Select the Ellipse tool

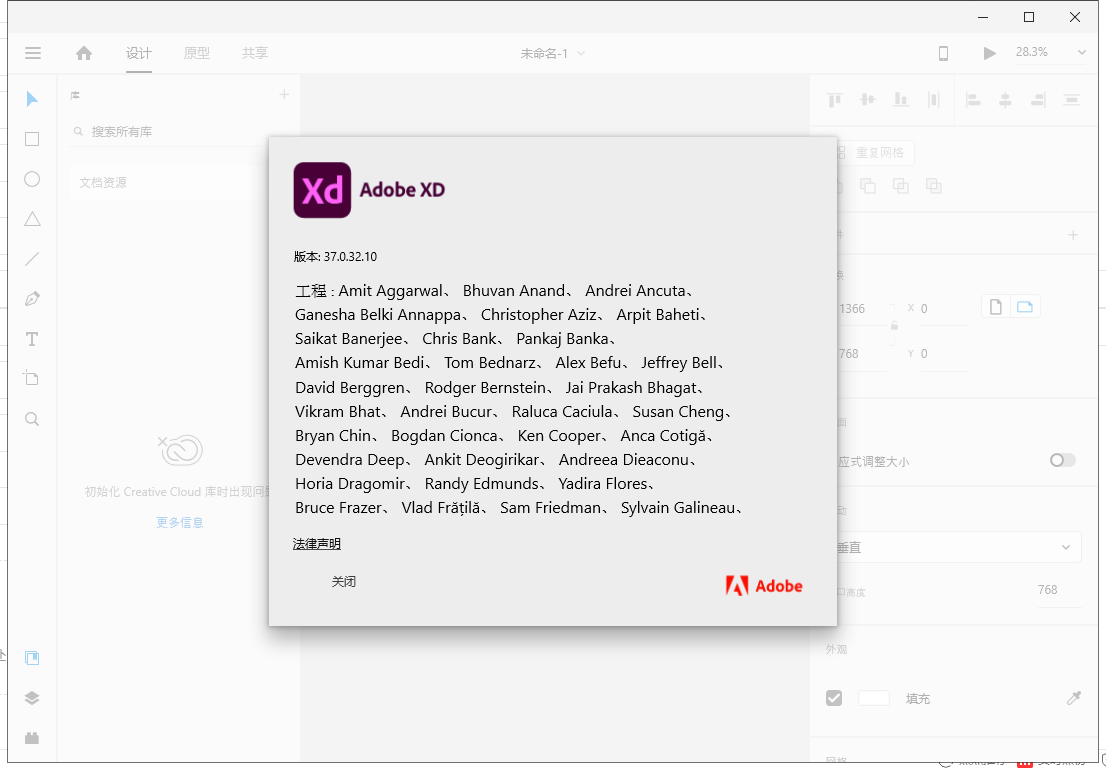coord(32,179)
